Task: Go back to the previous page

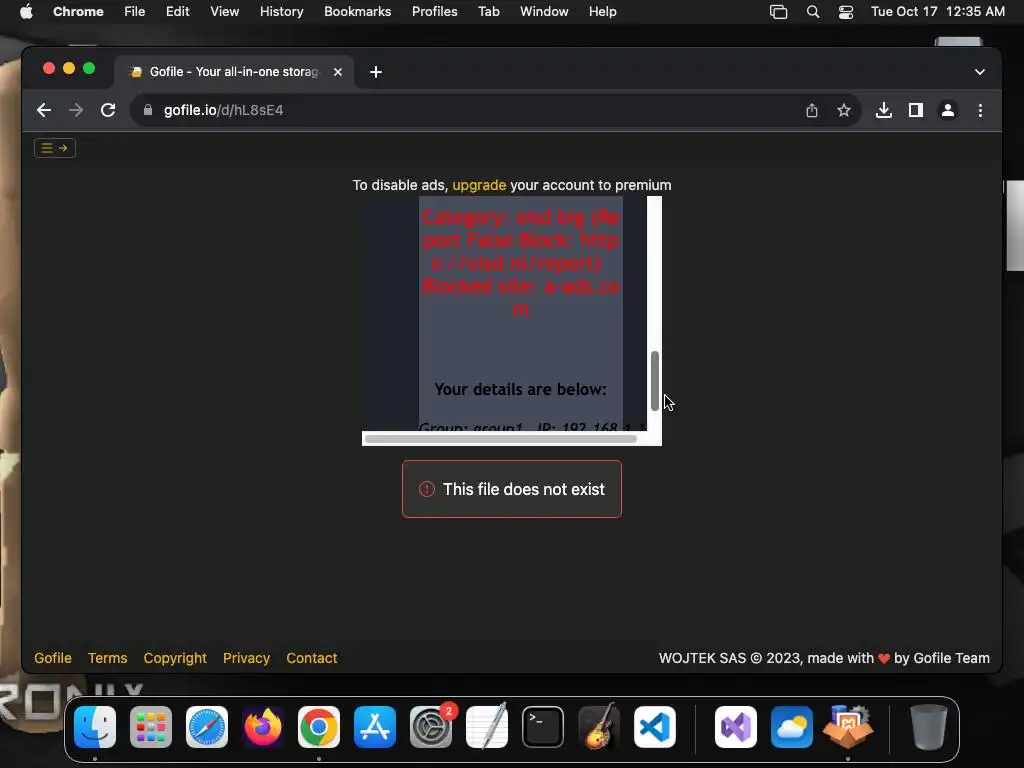Action: click(44, 110)
